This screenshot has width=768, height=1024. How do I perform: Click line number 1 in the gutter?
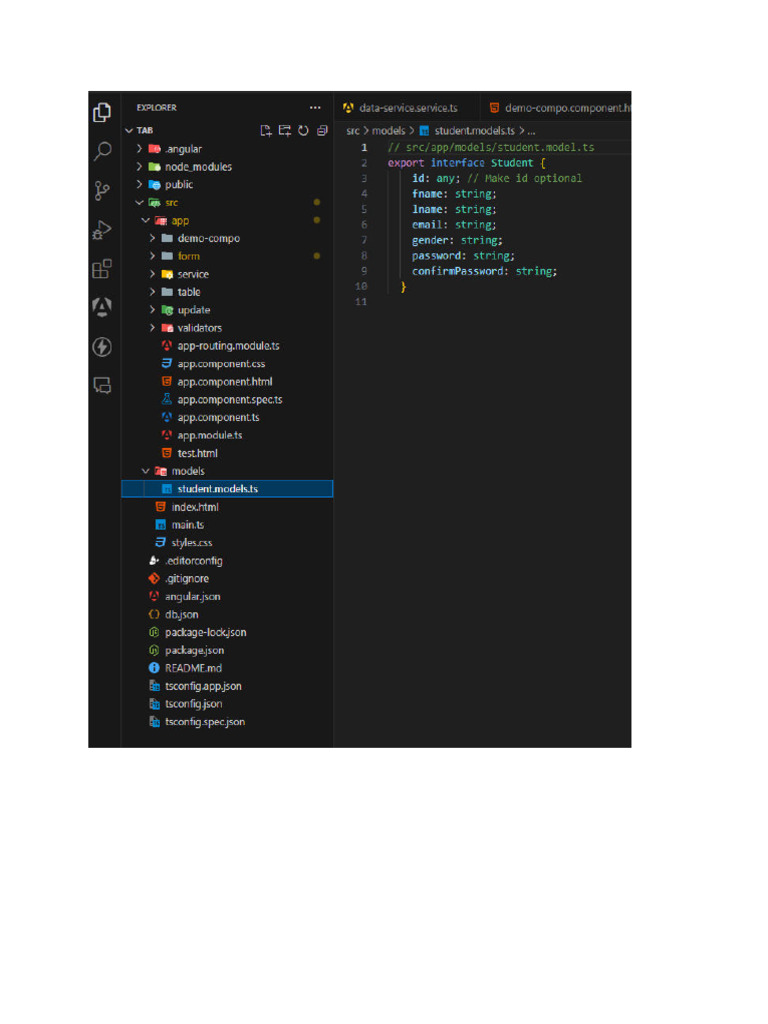[x=364, y=148]
